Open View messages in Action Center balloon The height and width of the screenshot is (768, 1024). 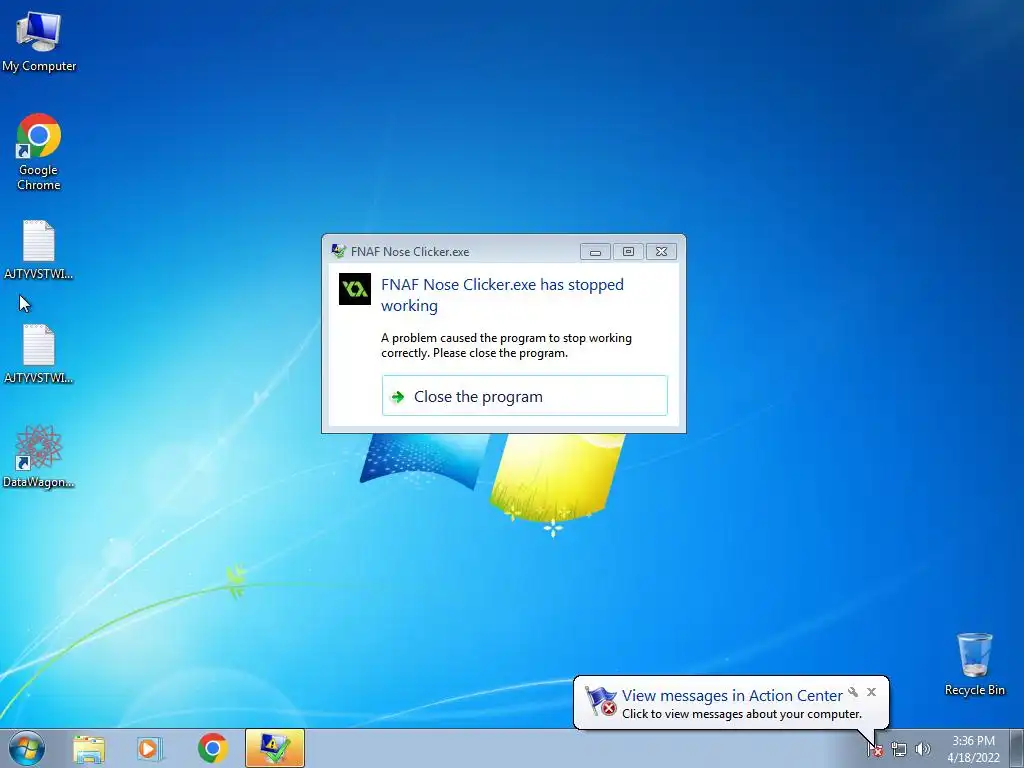732,696
